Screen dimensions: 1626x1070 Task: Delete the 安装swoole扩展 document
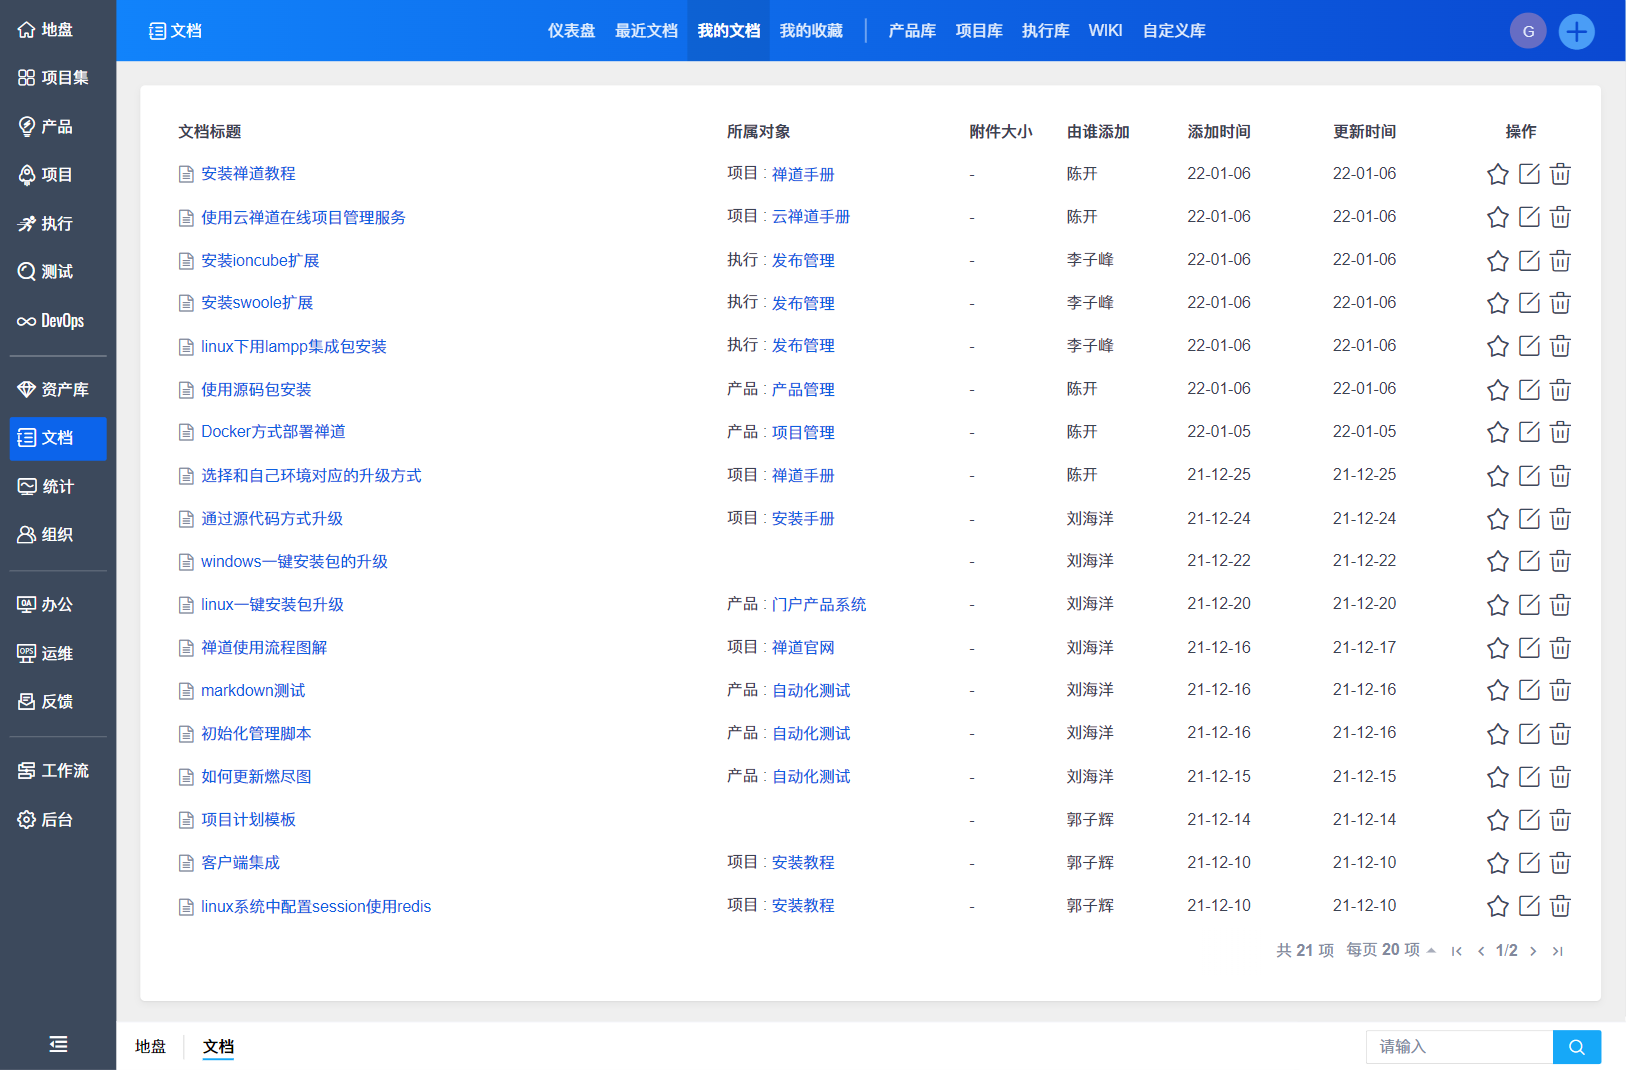pos(1560,303)
